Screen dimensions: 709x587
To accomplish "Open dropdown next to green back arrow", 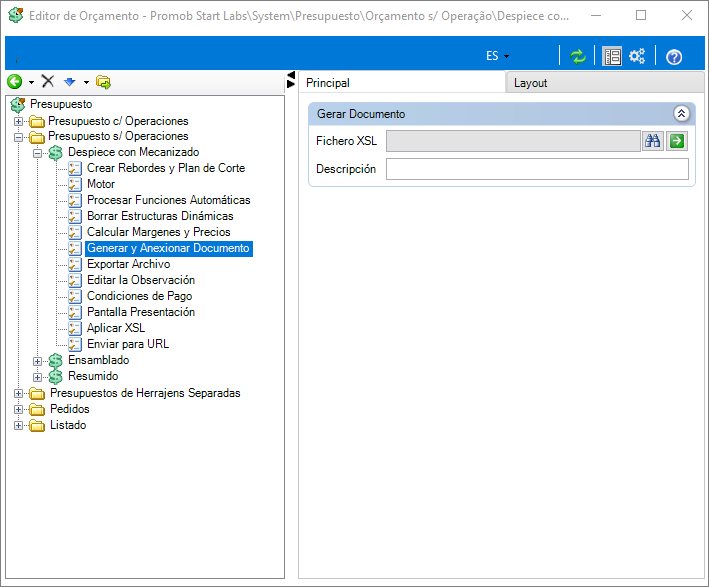I will click(x=31, y=82).
